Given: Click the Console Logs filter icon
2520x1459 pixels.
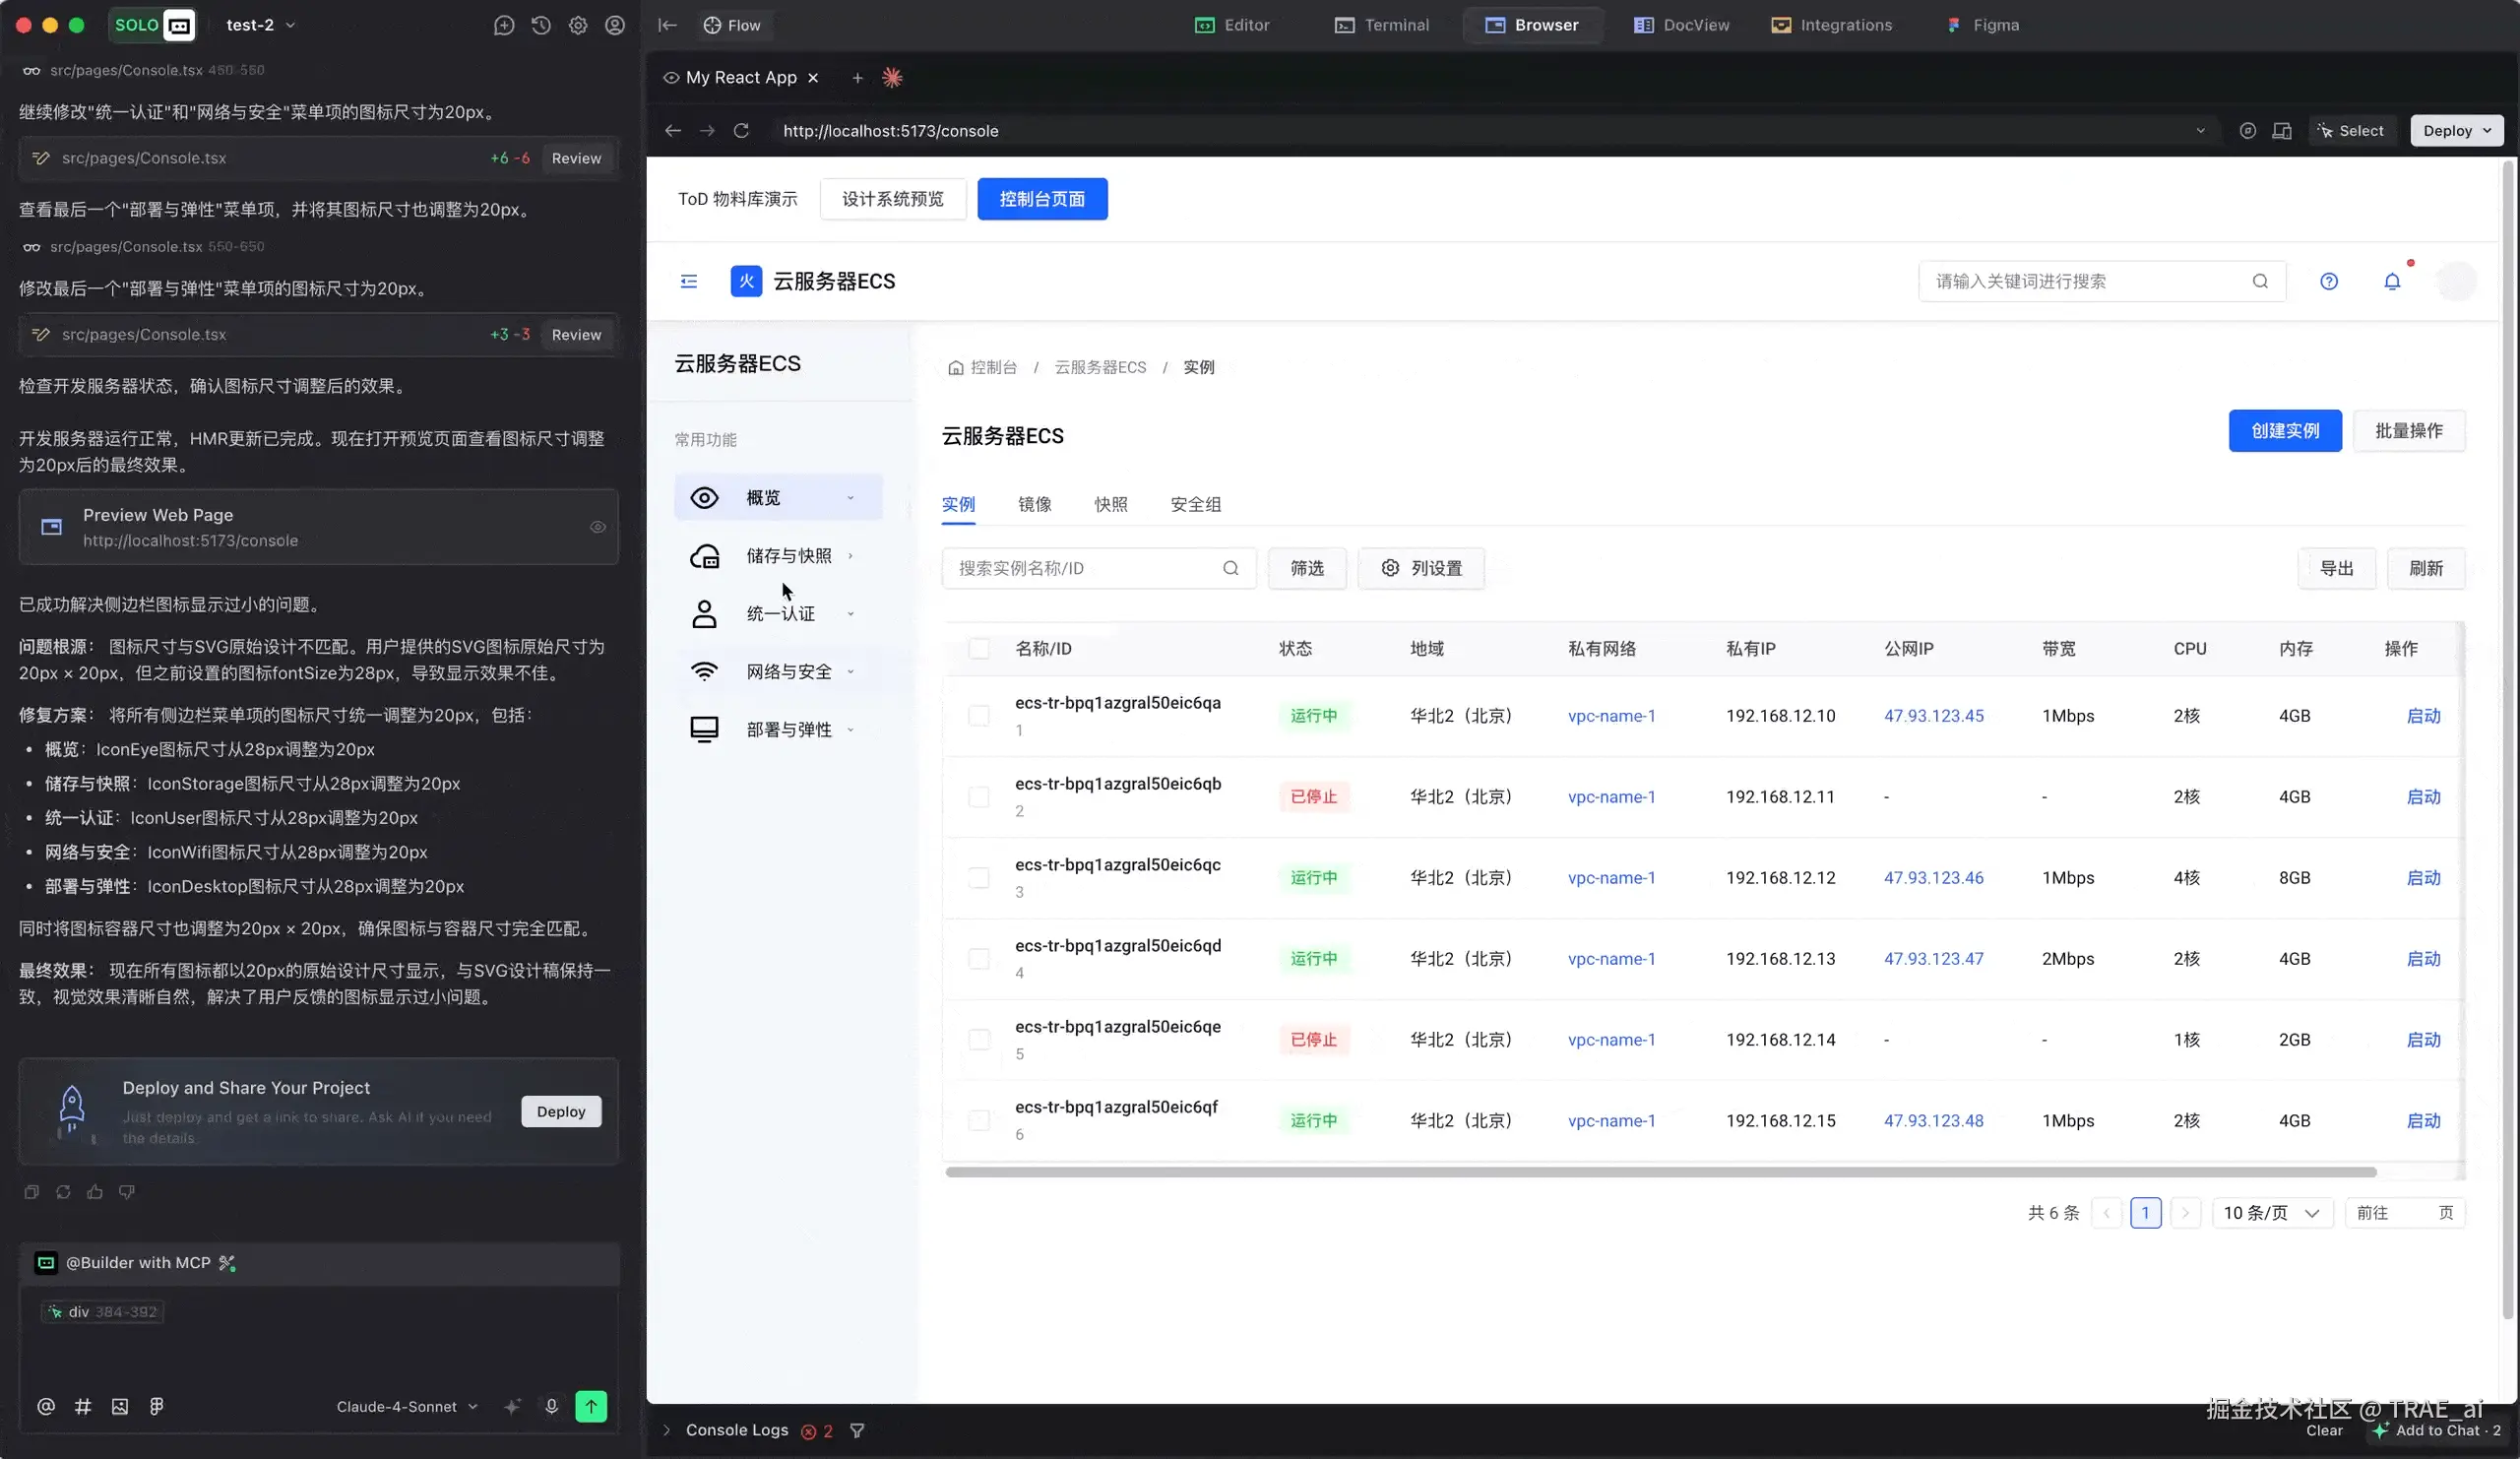Looking at the screenshot, I should point(857,1430).
